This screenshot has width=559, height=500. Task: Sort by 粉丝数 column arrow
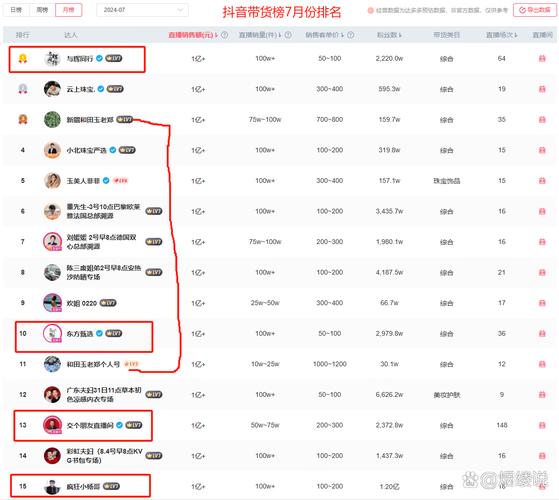400,35
